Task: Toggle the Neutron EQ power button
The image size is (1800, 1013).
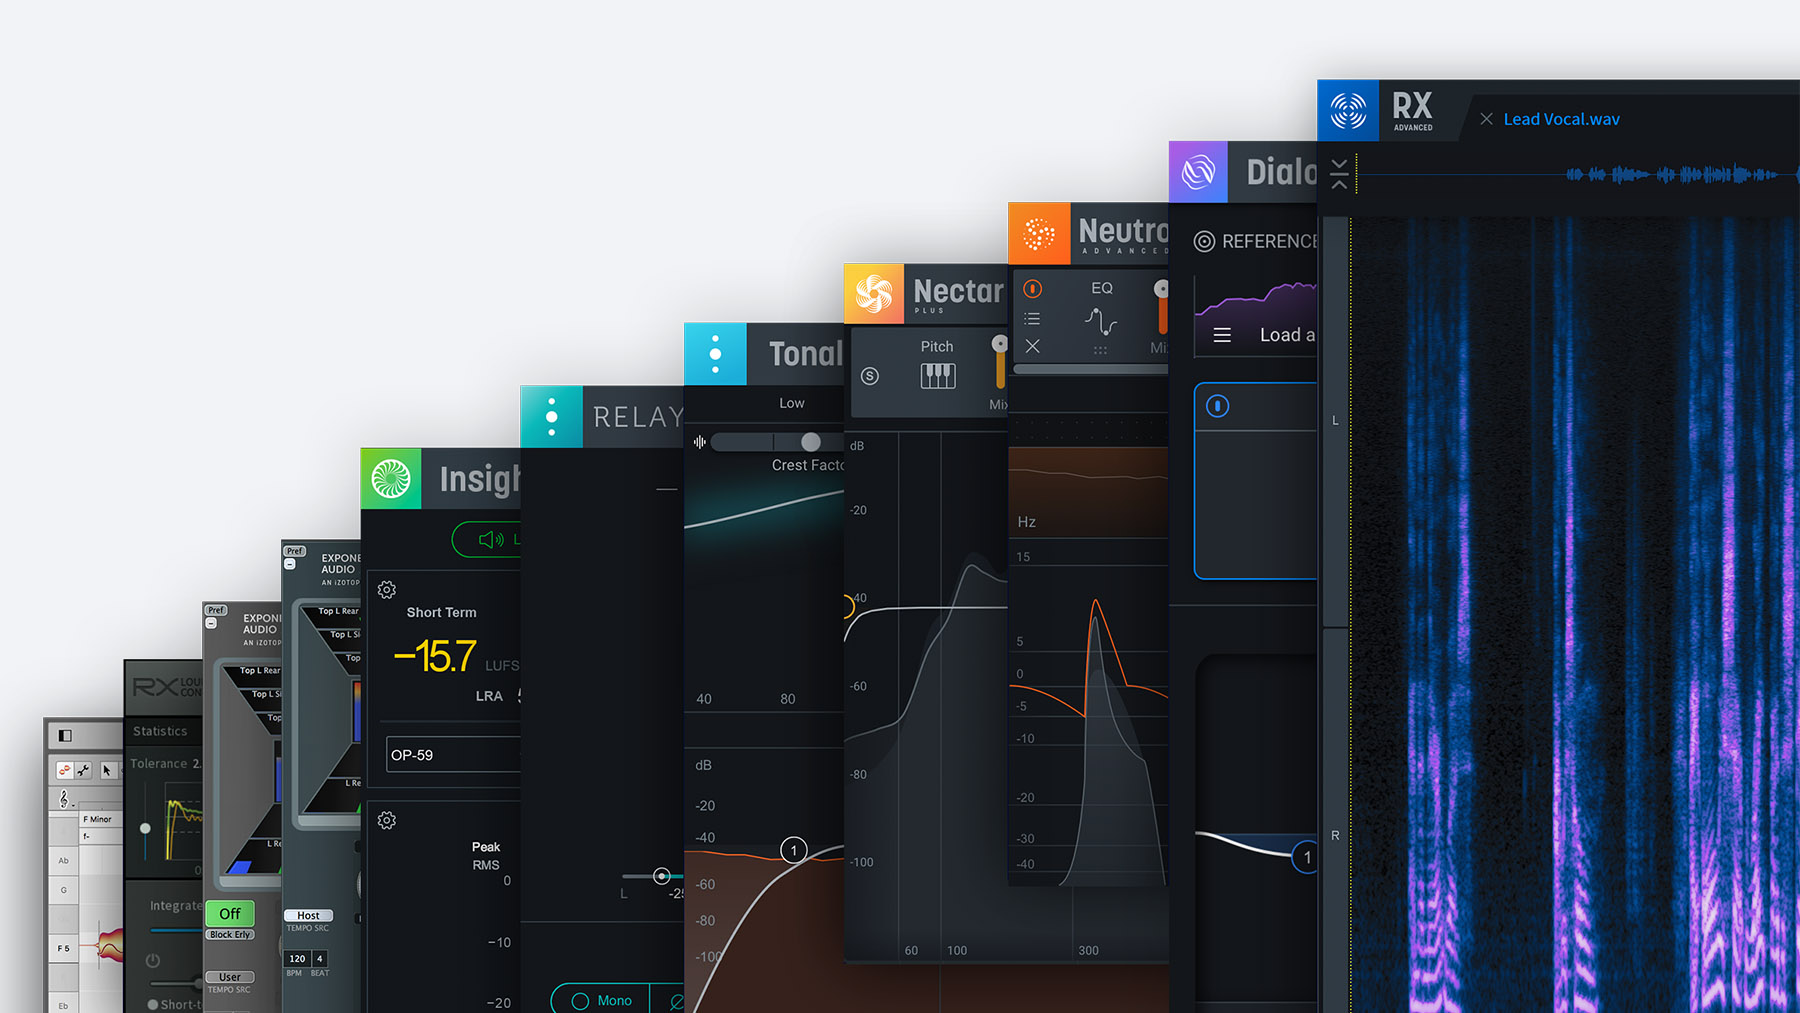Action: point(1033,289)
